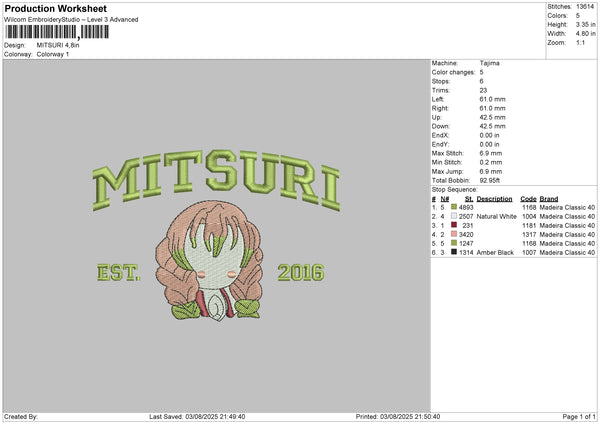Screen dimensions: 600x424
Task: Click the 'Brand' column header
Action: point(549,199)
